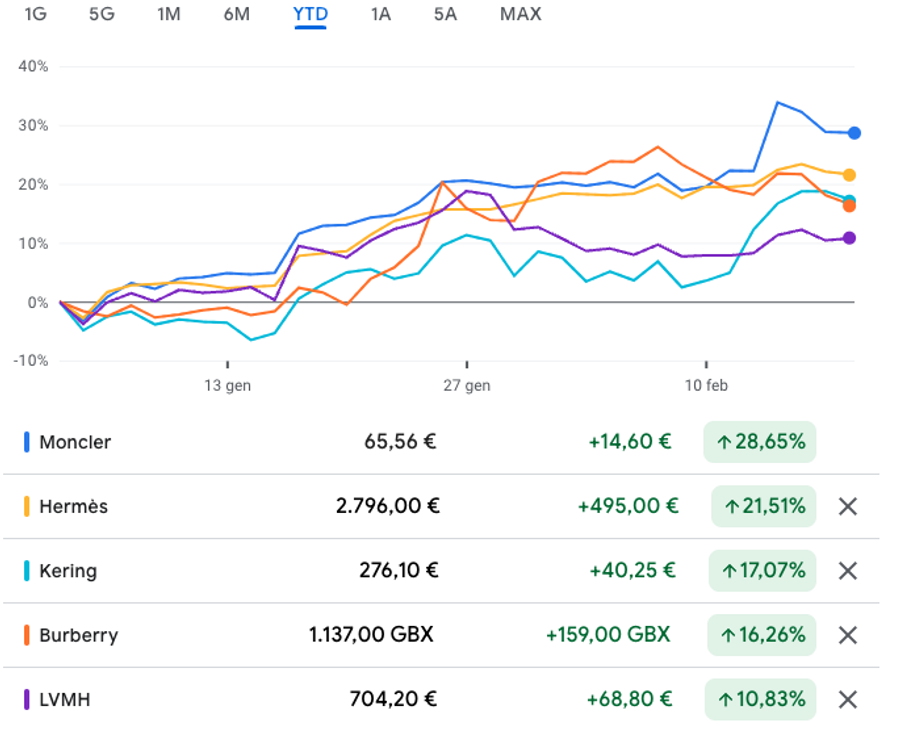Click the 10% y-axis label
This screenshot has height=729, width=900.
pyautogui.click(x=33, y=243)
